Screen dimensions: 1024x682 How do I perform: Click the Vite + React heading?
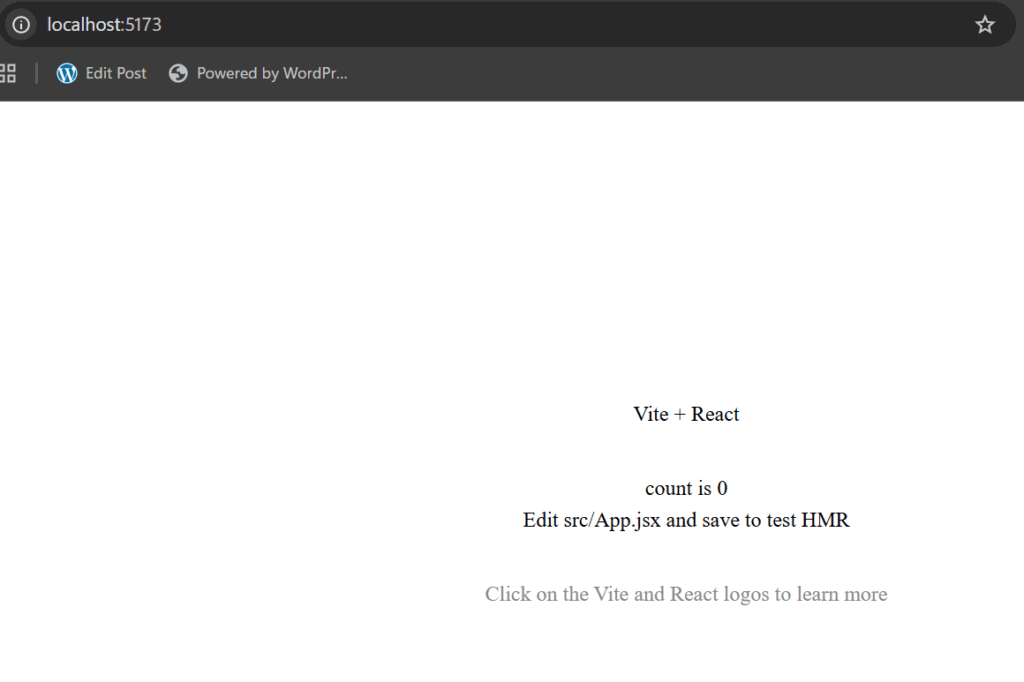(x=686, y=413)
